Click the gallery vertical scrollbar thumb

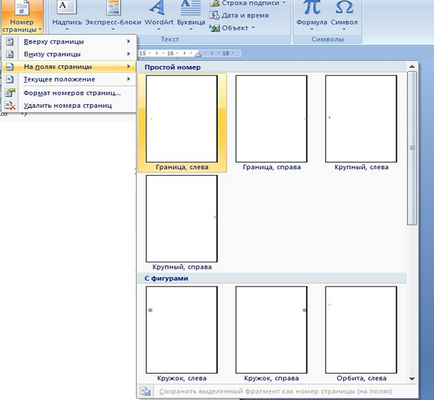412,148
